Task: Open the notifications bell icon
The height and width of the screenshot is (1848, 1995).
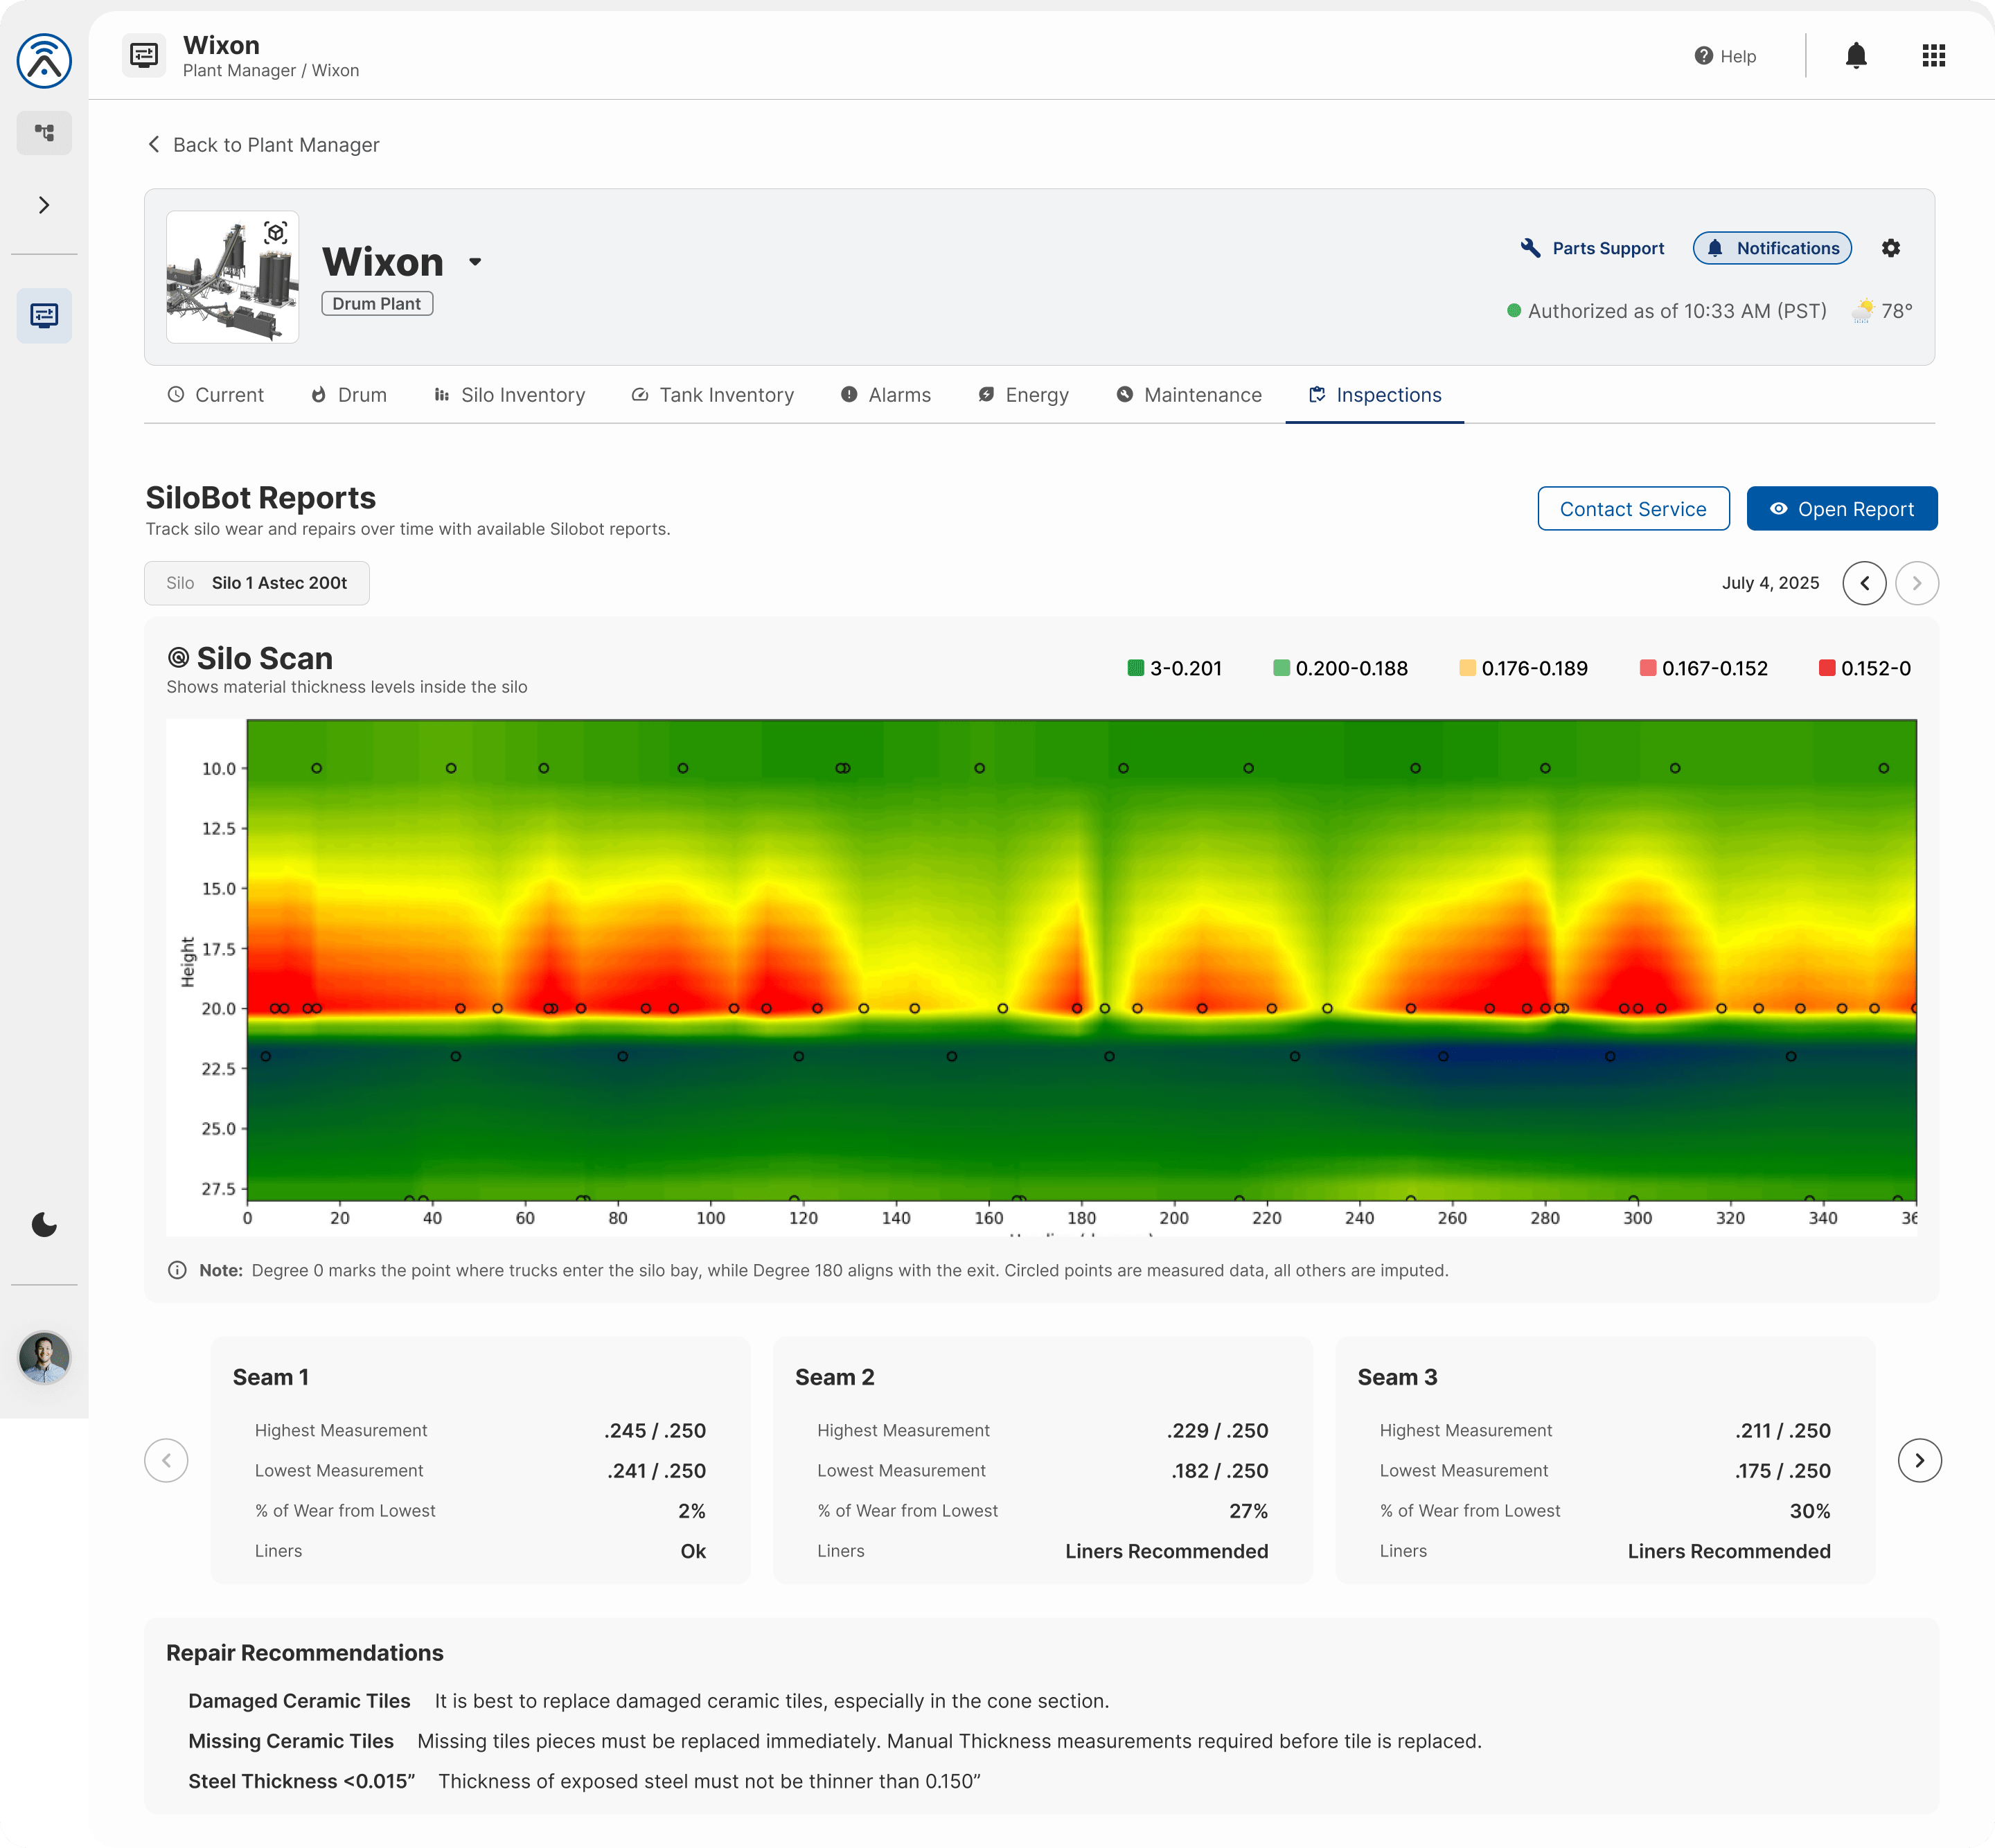Action: (1856, 55)
